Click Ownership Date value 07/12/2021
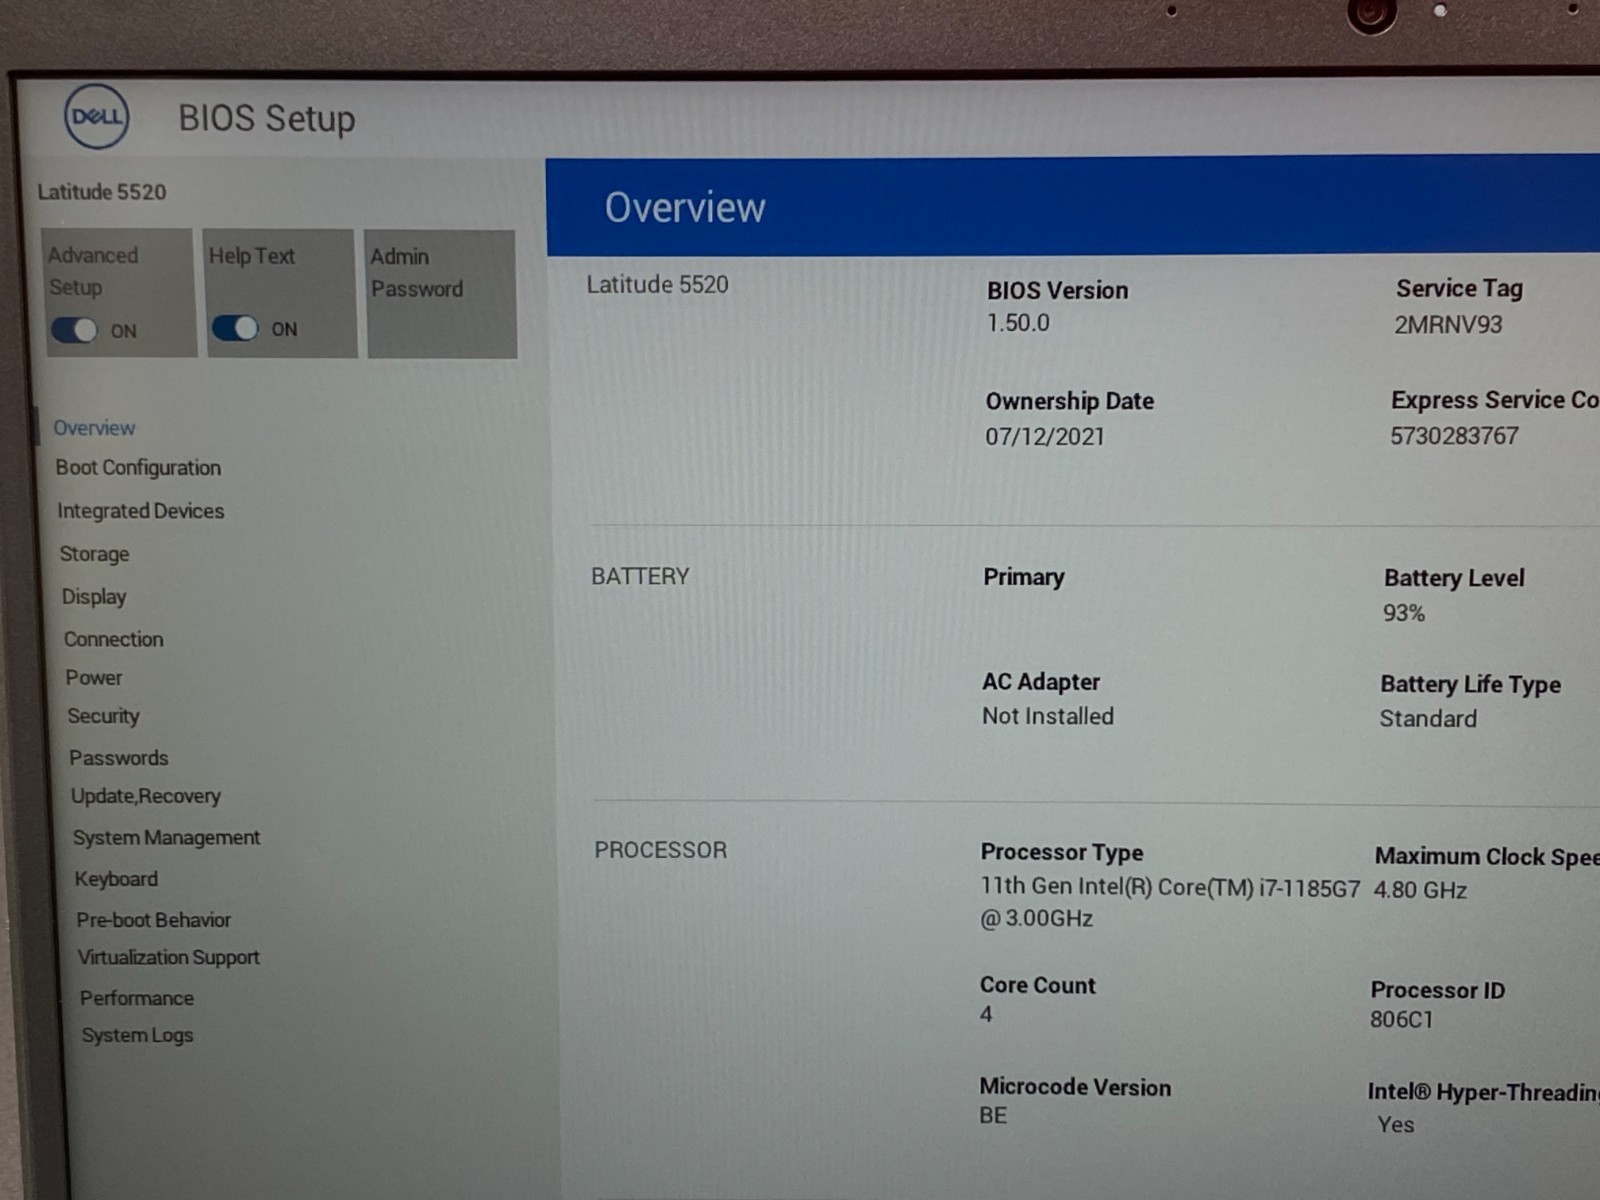The height and width of the screenshot is (1200, 1600). (x=1045, y=437)
